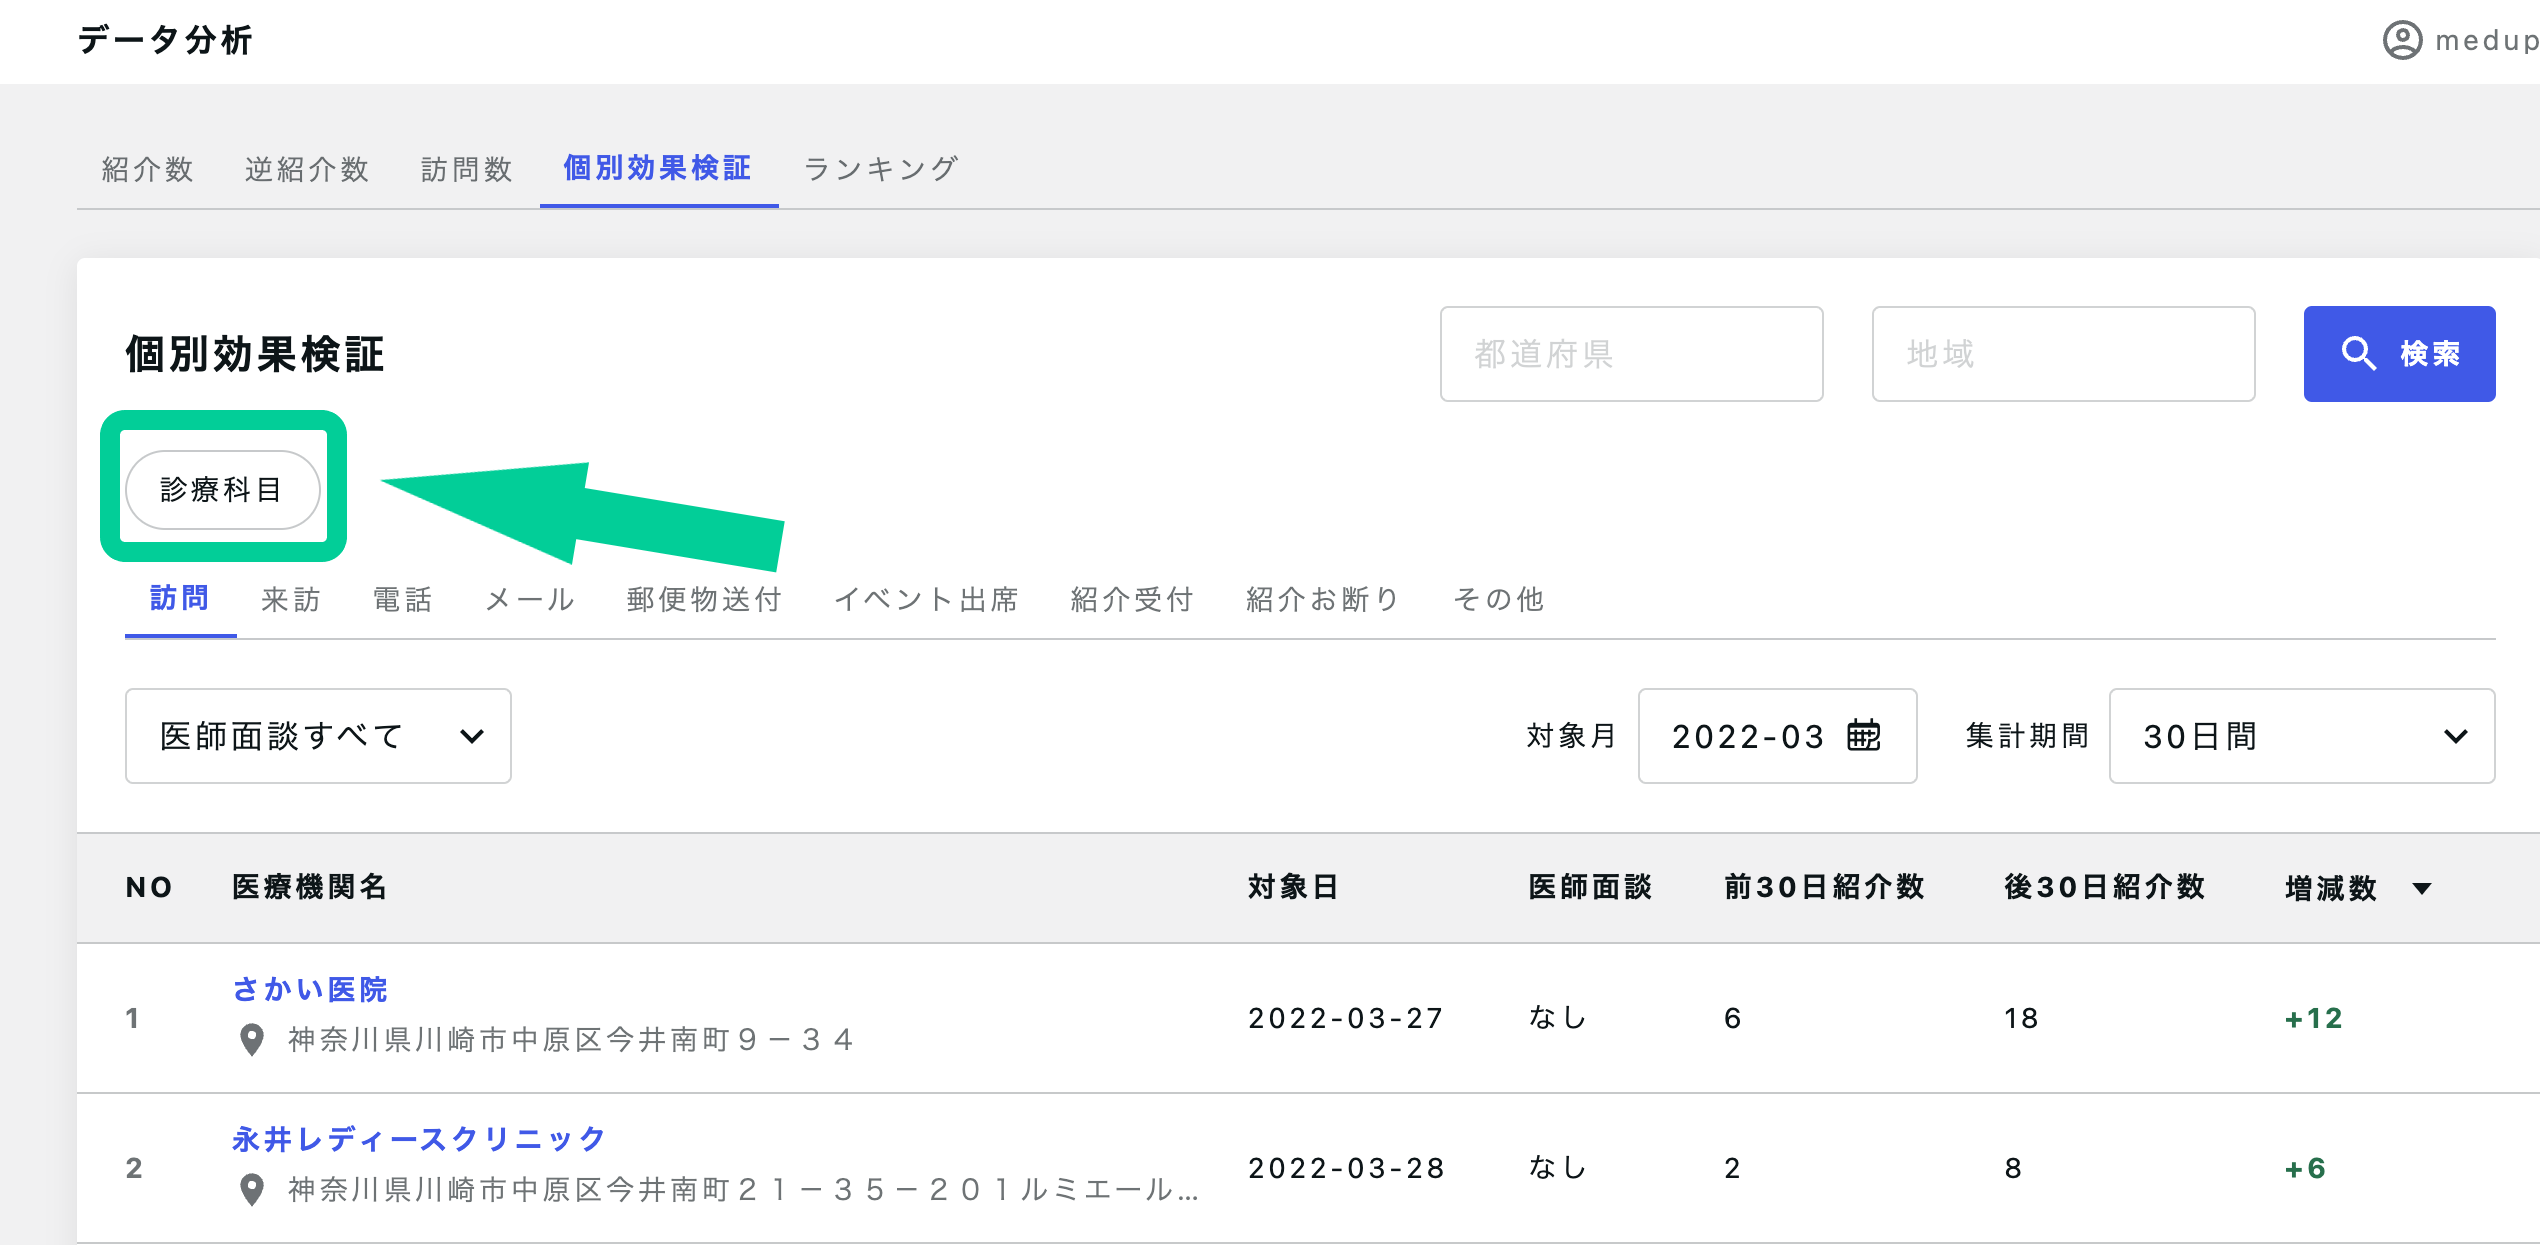Image resolution: width=2540 pixels, height=1245 pixels.
Task: Switch to the 逆紹介数 tab
Action: click(x=307, y=169)
